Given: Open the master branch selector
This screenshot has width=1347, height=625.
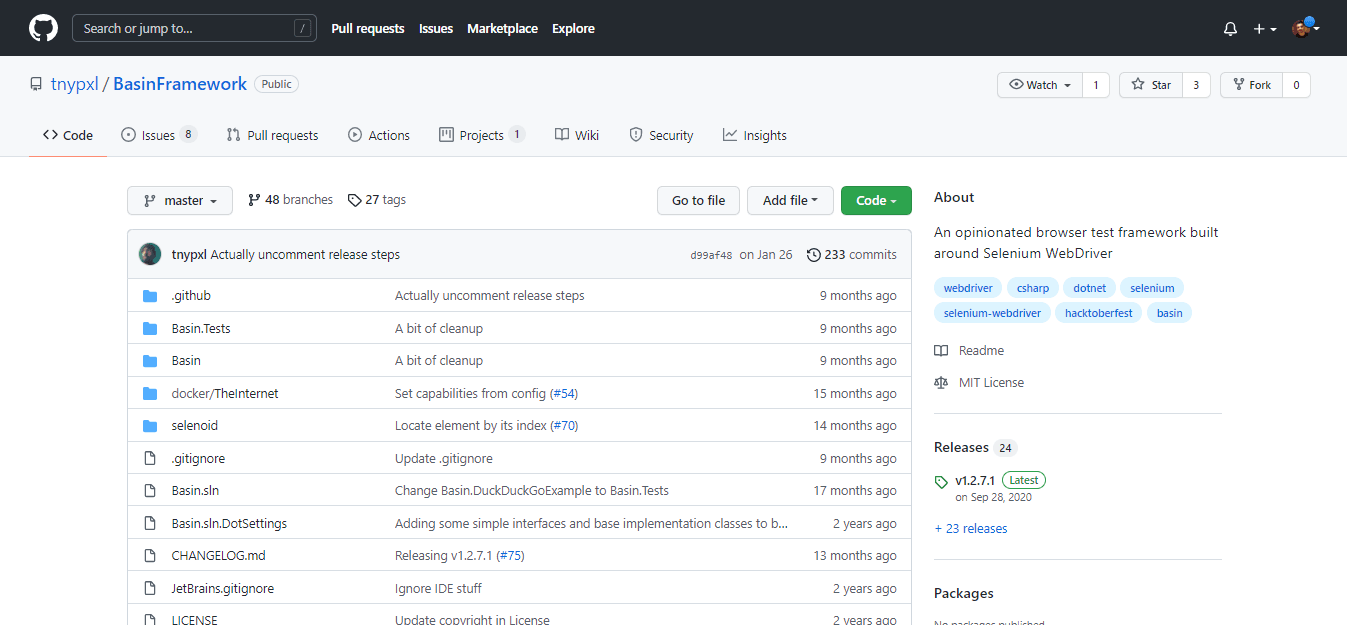Looking at the screenshot, I should [x=180, y=201].
